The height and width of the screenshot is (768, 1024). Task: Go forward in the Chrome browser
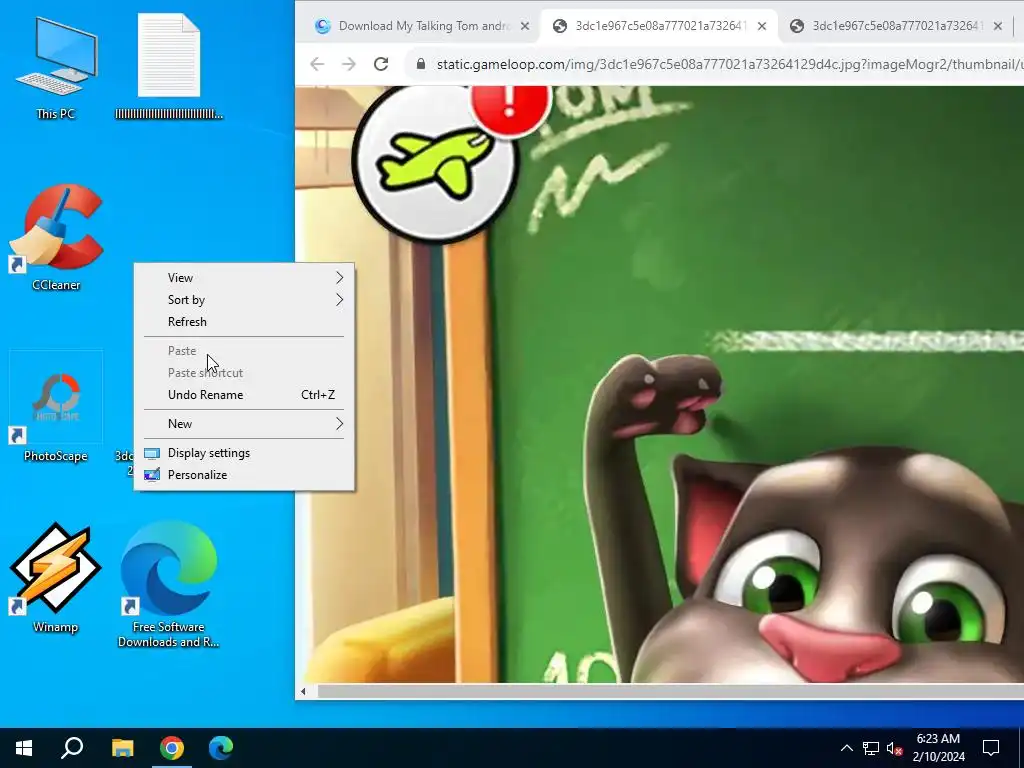(349, 64)
